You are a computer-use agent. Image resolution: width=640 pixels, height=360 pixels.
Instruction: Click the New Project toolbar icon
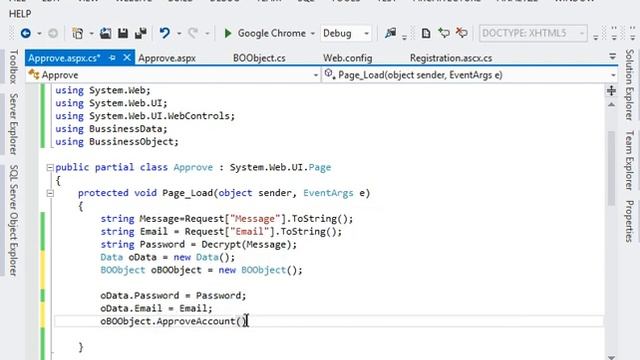coord(78,33)
